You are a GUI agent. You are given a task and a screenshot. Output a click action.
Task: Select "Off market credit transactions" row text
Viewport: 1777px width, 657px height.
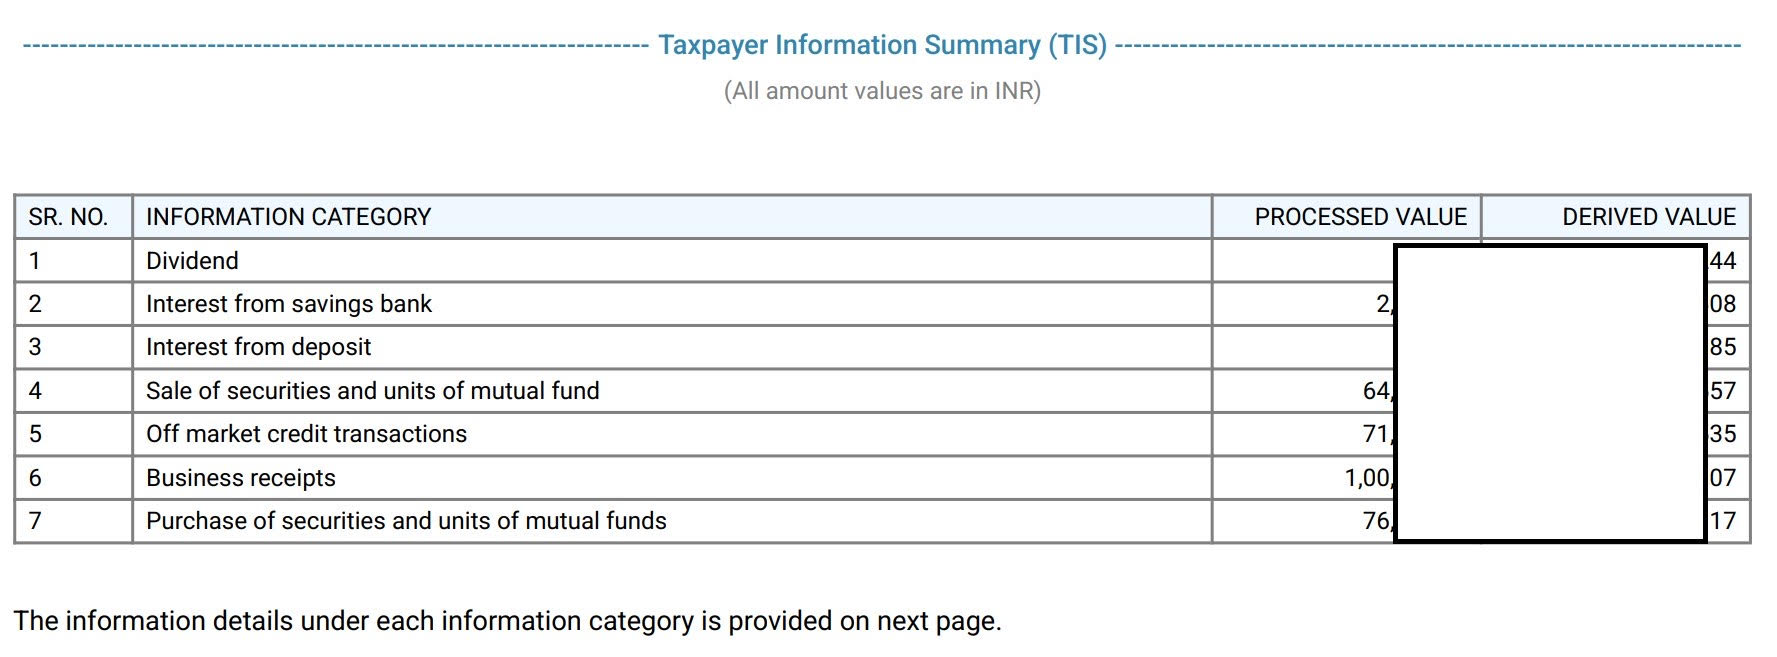306,434
